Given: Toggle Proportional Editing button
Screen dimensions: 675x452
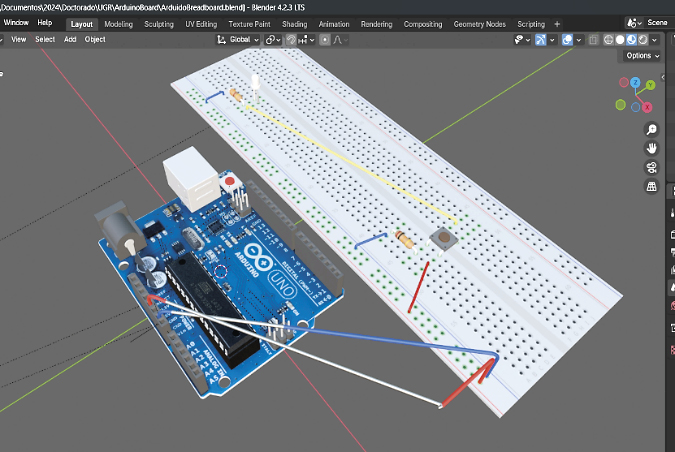Looking at the screenshot, I should click(325, 40).
